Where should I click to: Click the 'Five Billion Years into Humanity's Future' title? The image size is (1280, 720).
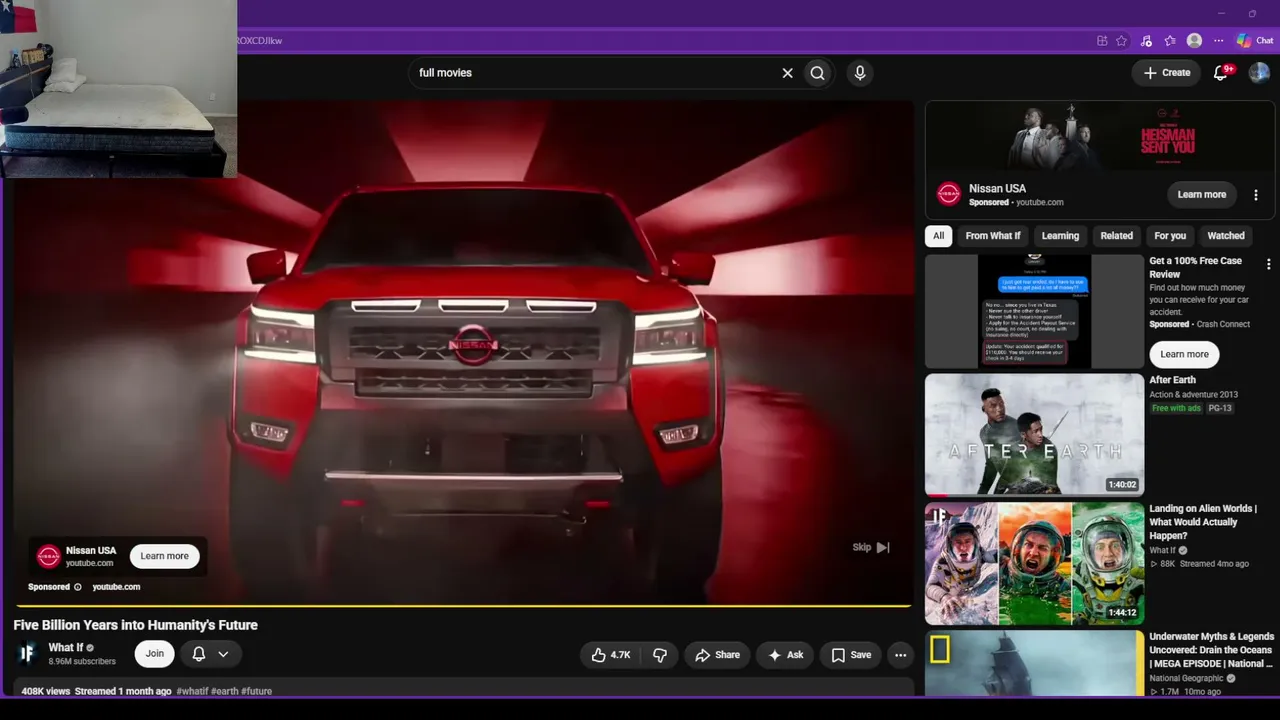pos(136,625)
